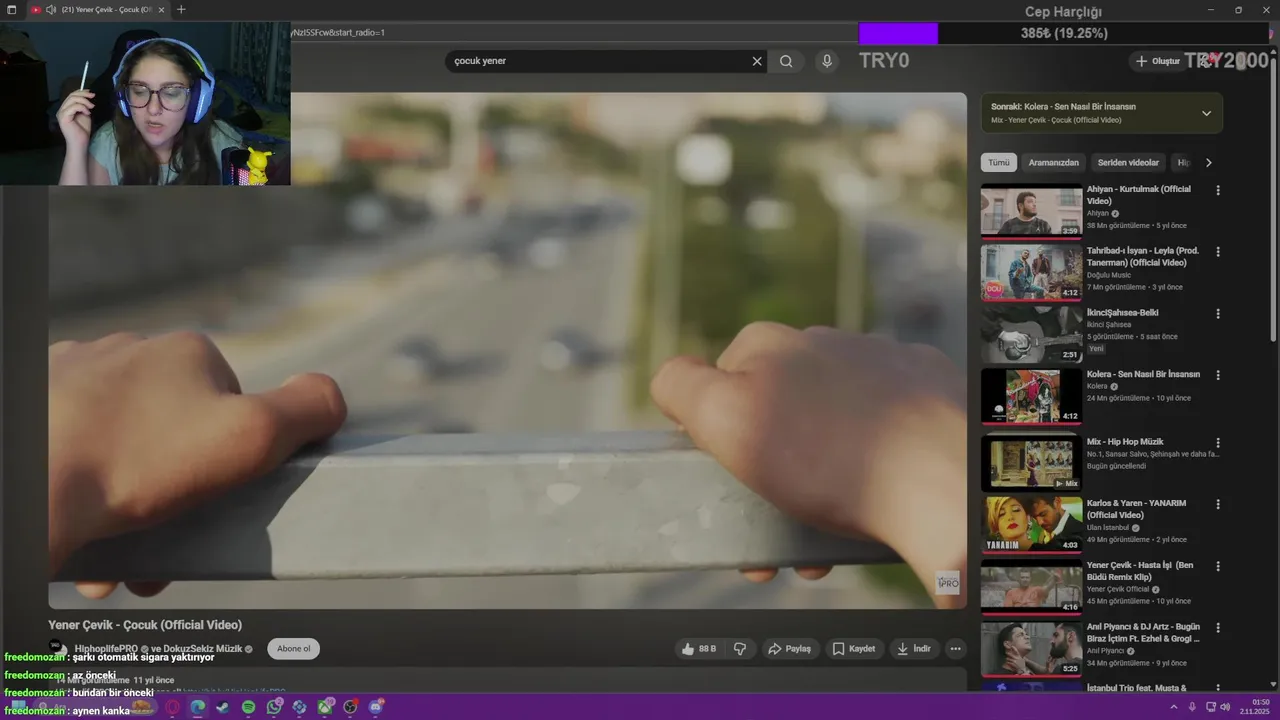Screen dimensions: 1280x720
Task: Open options for Anıl Piyancı & DJ Artz
Action: click(x=1218, y=628)
